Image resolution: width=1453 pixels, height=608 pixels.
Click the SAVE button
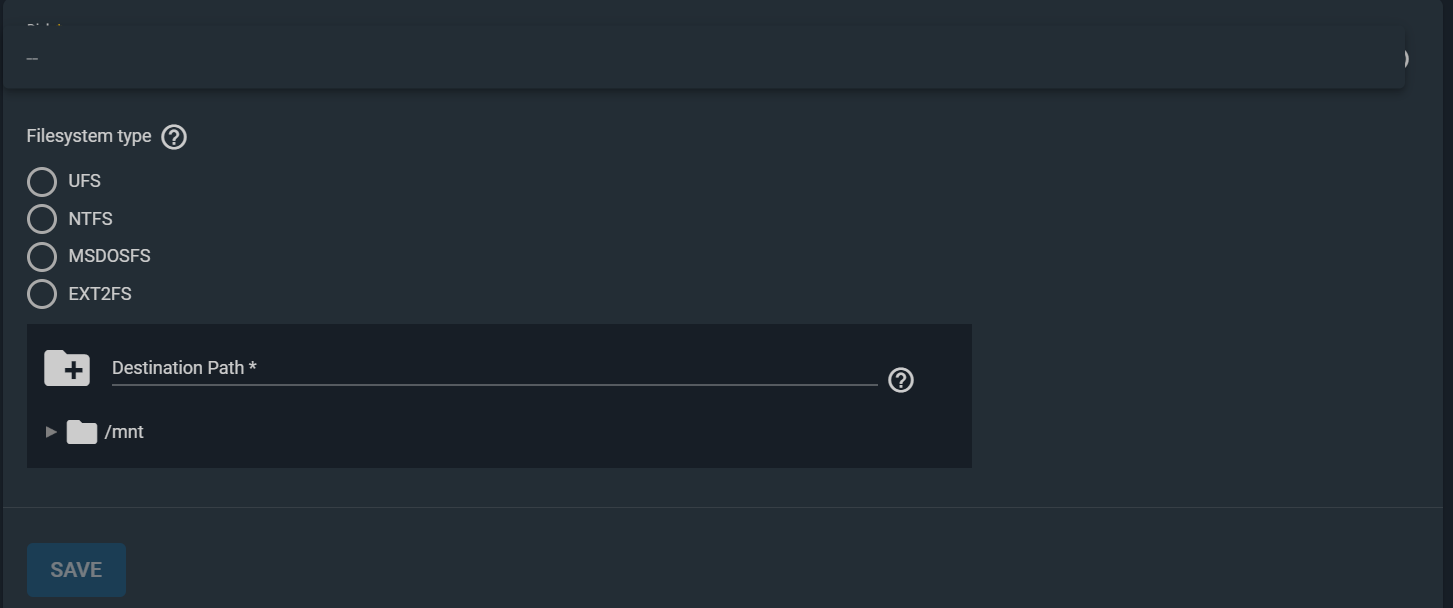click(76, 570)
